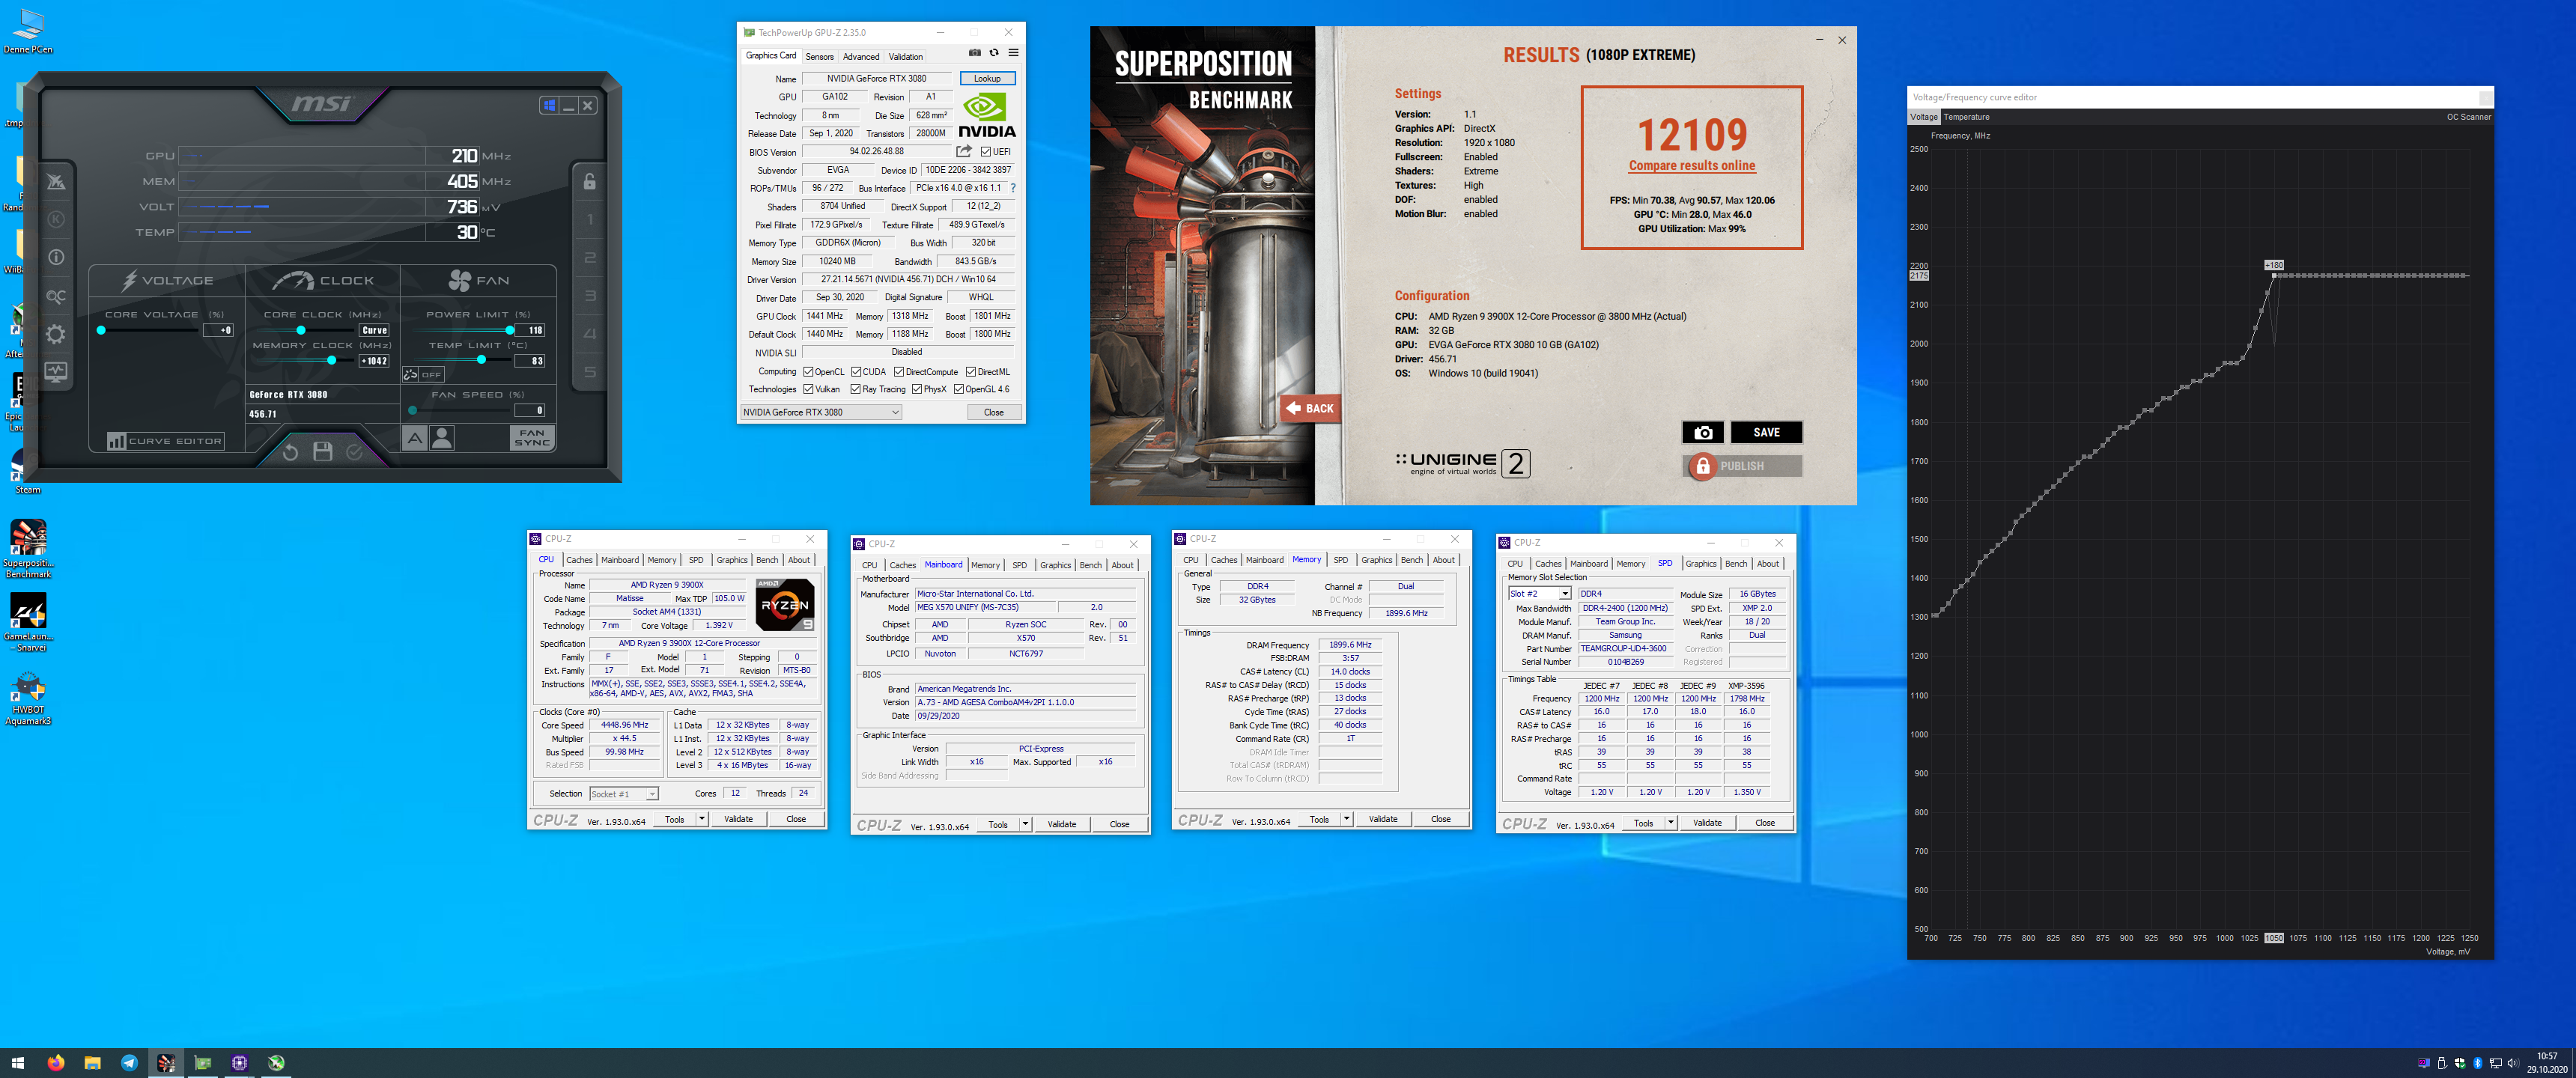Open Afterburner settings gear icon
The image size is (2576, 1078).
[x=56, y=334]
